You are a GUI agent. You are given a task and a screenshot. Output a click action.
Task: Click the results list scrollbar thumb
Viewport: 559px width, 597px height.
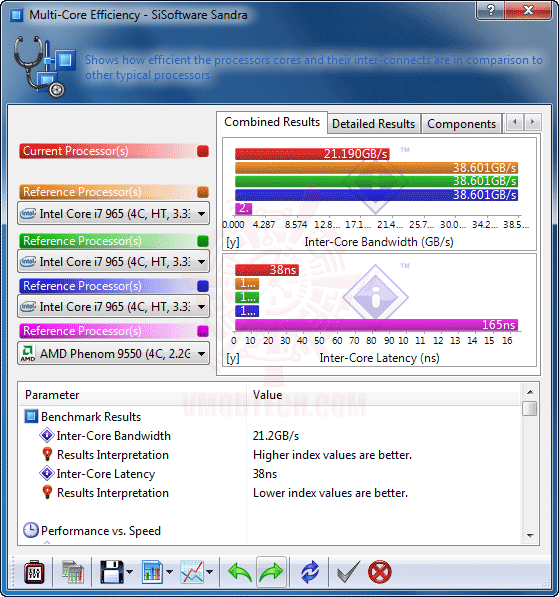pos(530,409)
